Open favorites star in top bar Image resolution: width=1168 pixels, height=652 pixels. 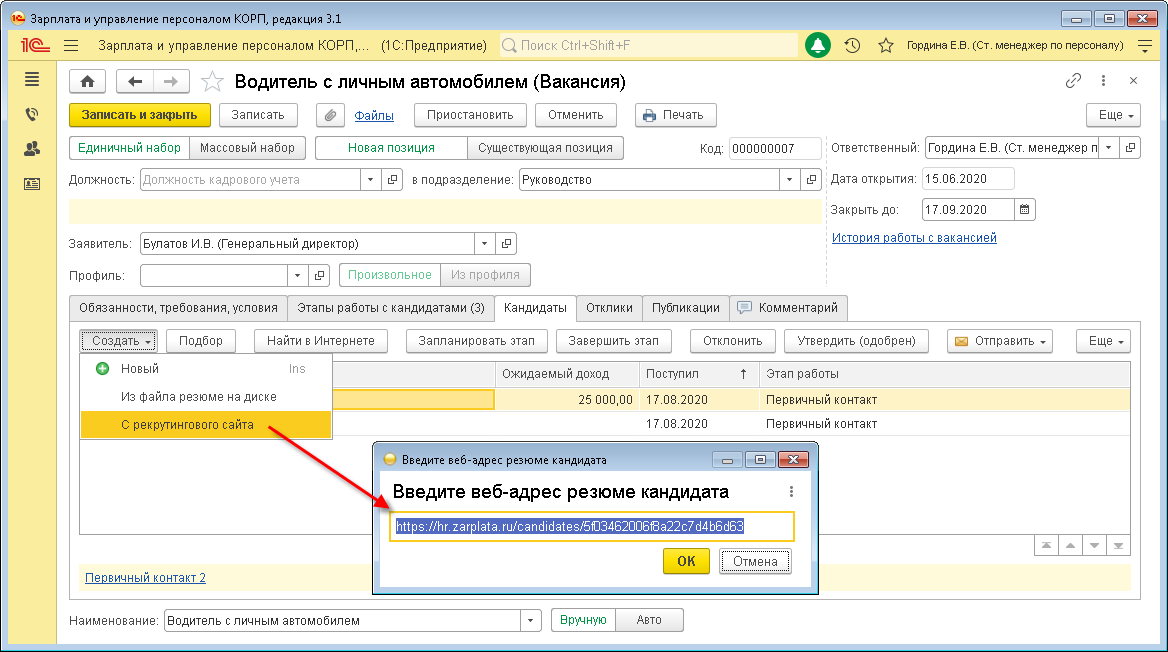[x=886, y=45]
